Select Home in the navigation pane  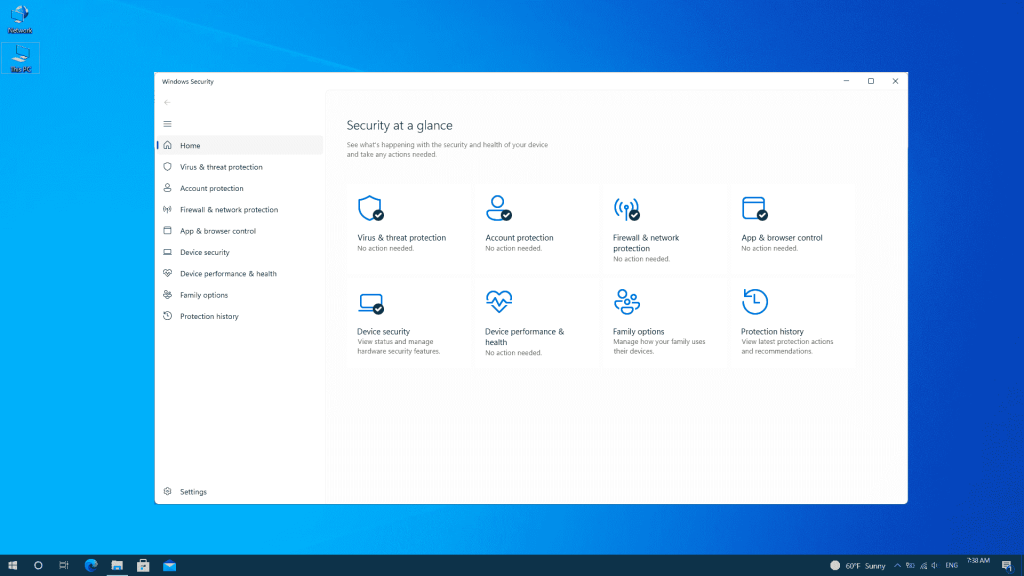coord(240,145)
